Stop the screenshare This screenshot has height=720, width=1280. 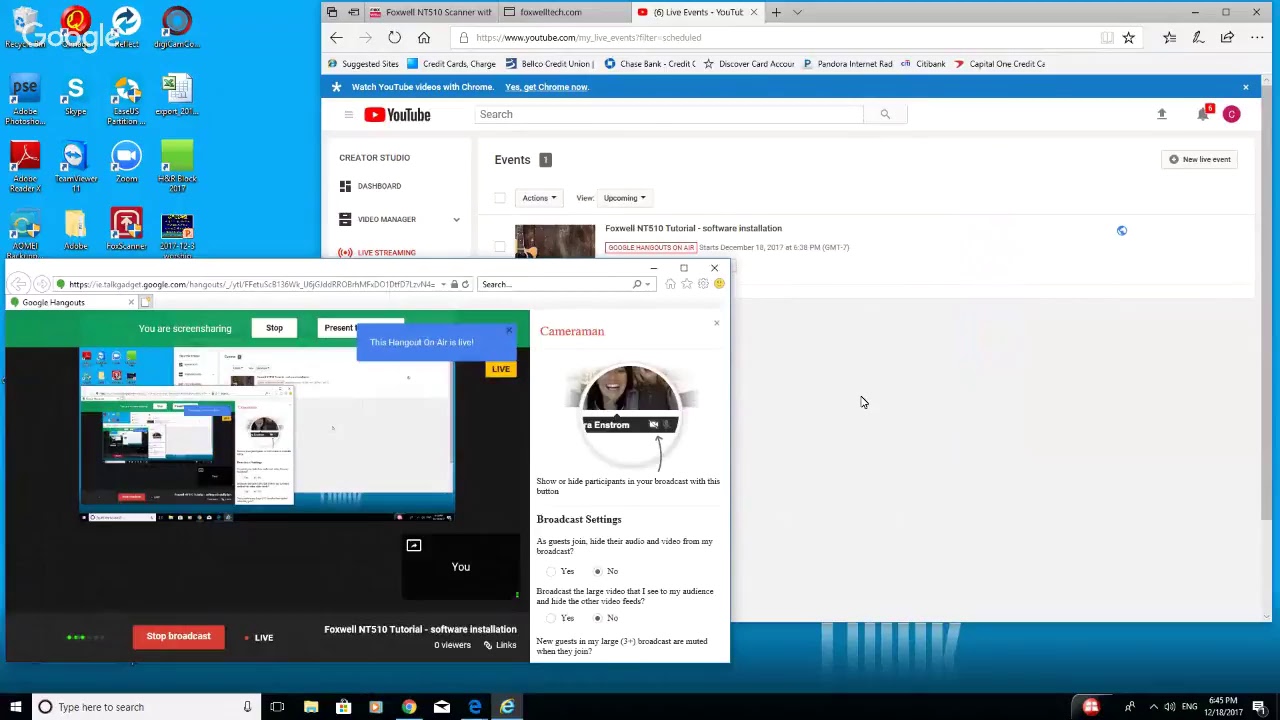point(274,328)
